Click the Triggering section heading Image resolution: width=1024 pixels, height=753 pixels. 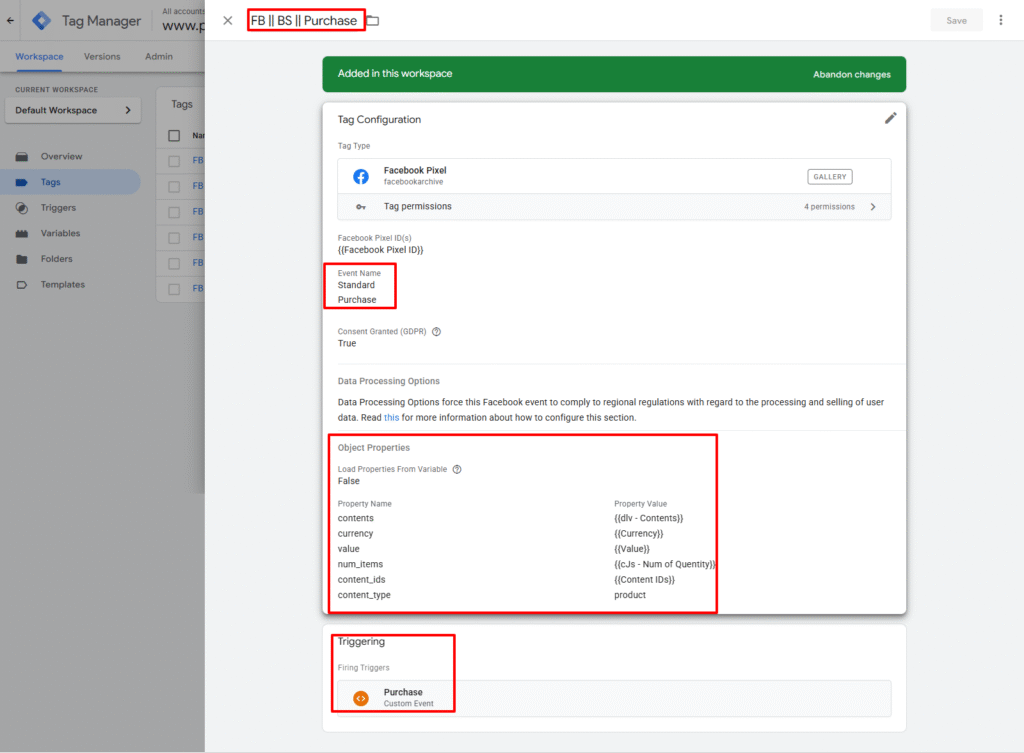pos(361,641)
